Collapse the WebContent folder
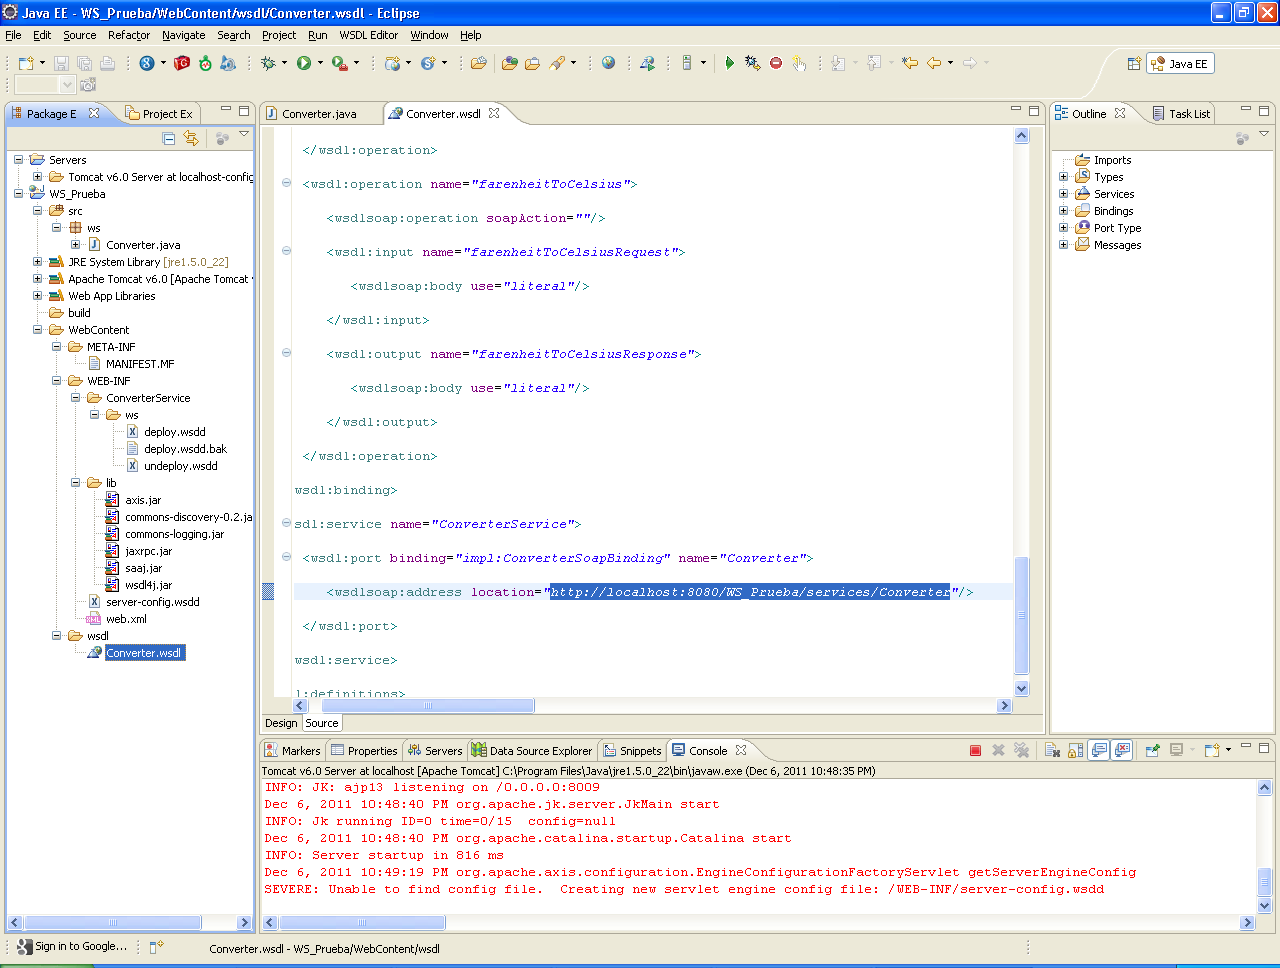Screen dimensions: 1280x968 pos(37,330)
